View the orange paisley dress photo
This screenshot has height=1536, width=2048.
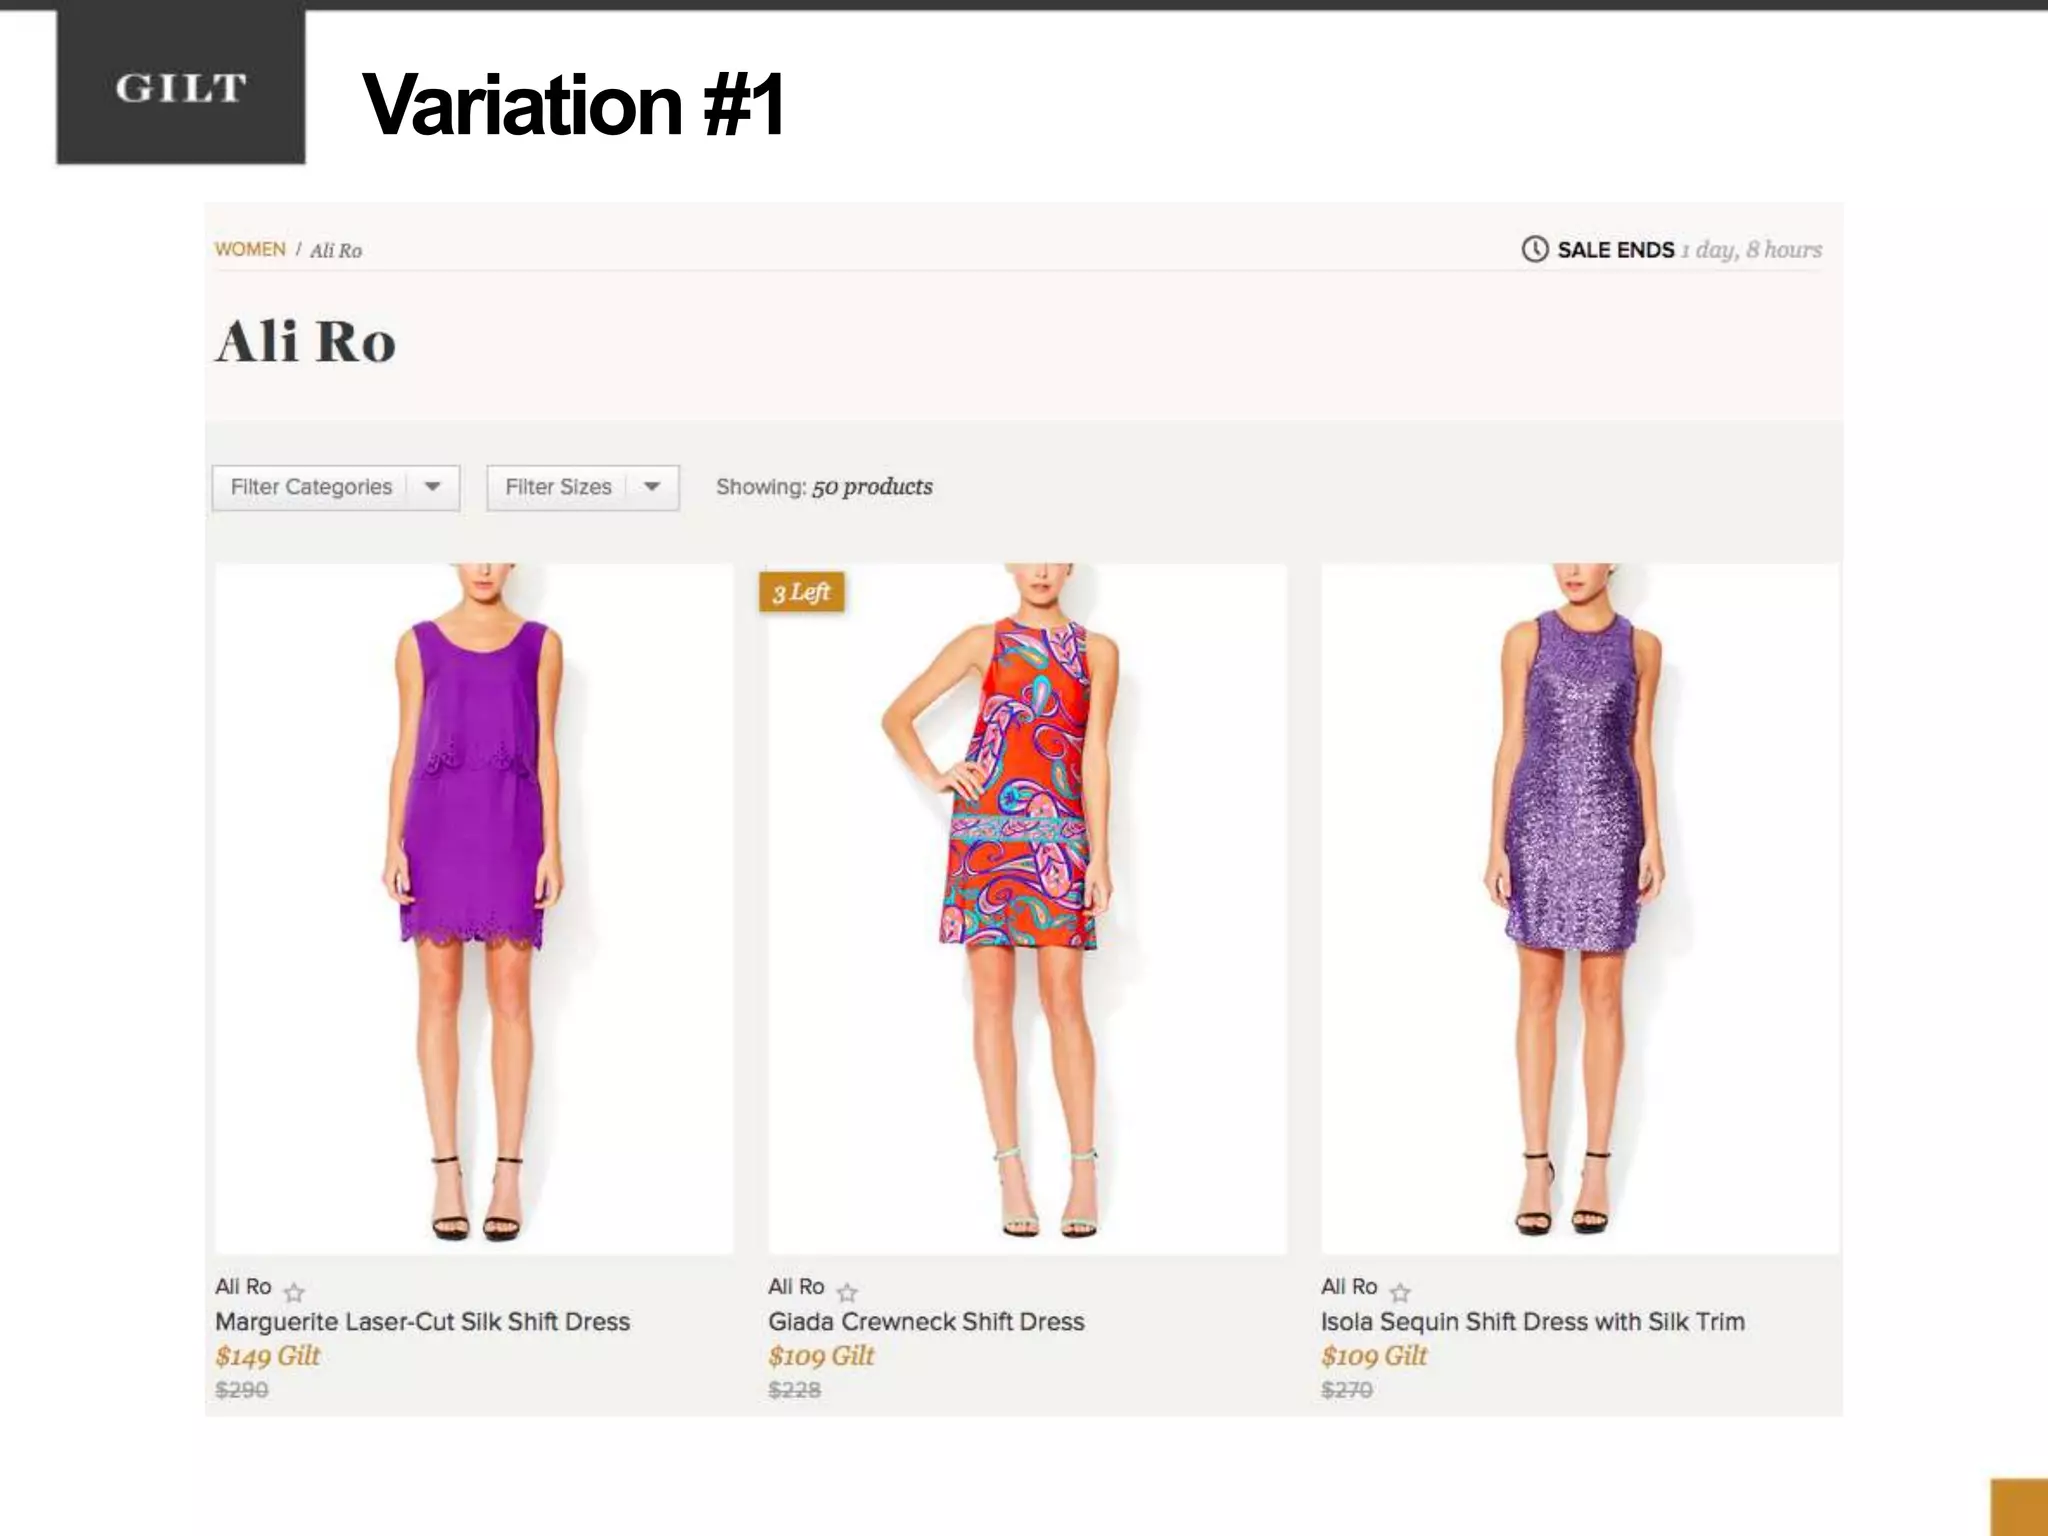1027,909
